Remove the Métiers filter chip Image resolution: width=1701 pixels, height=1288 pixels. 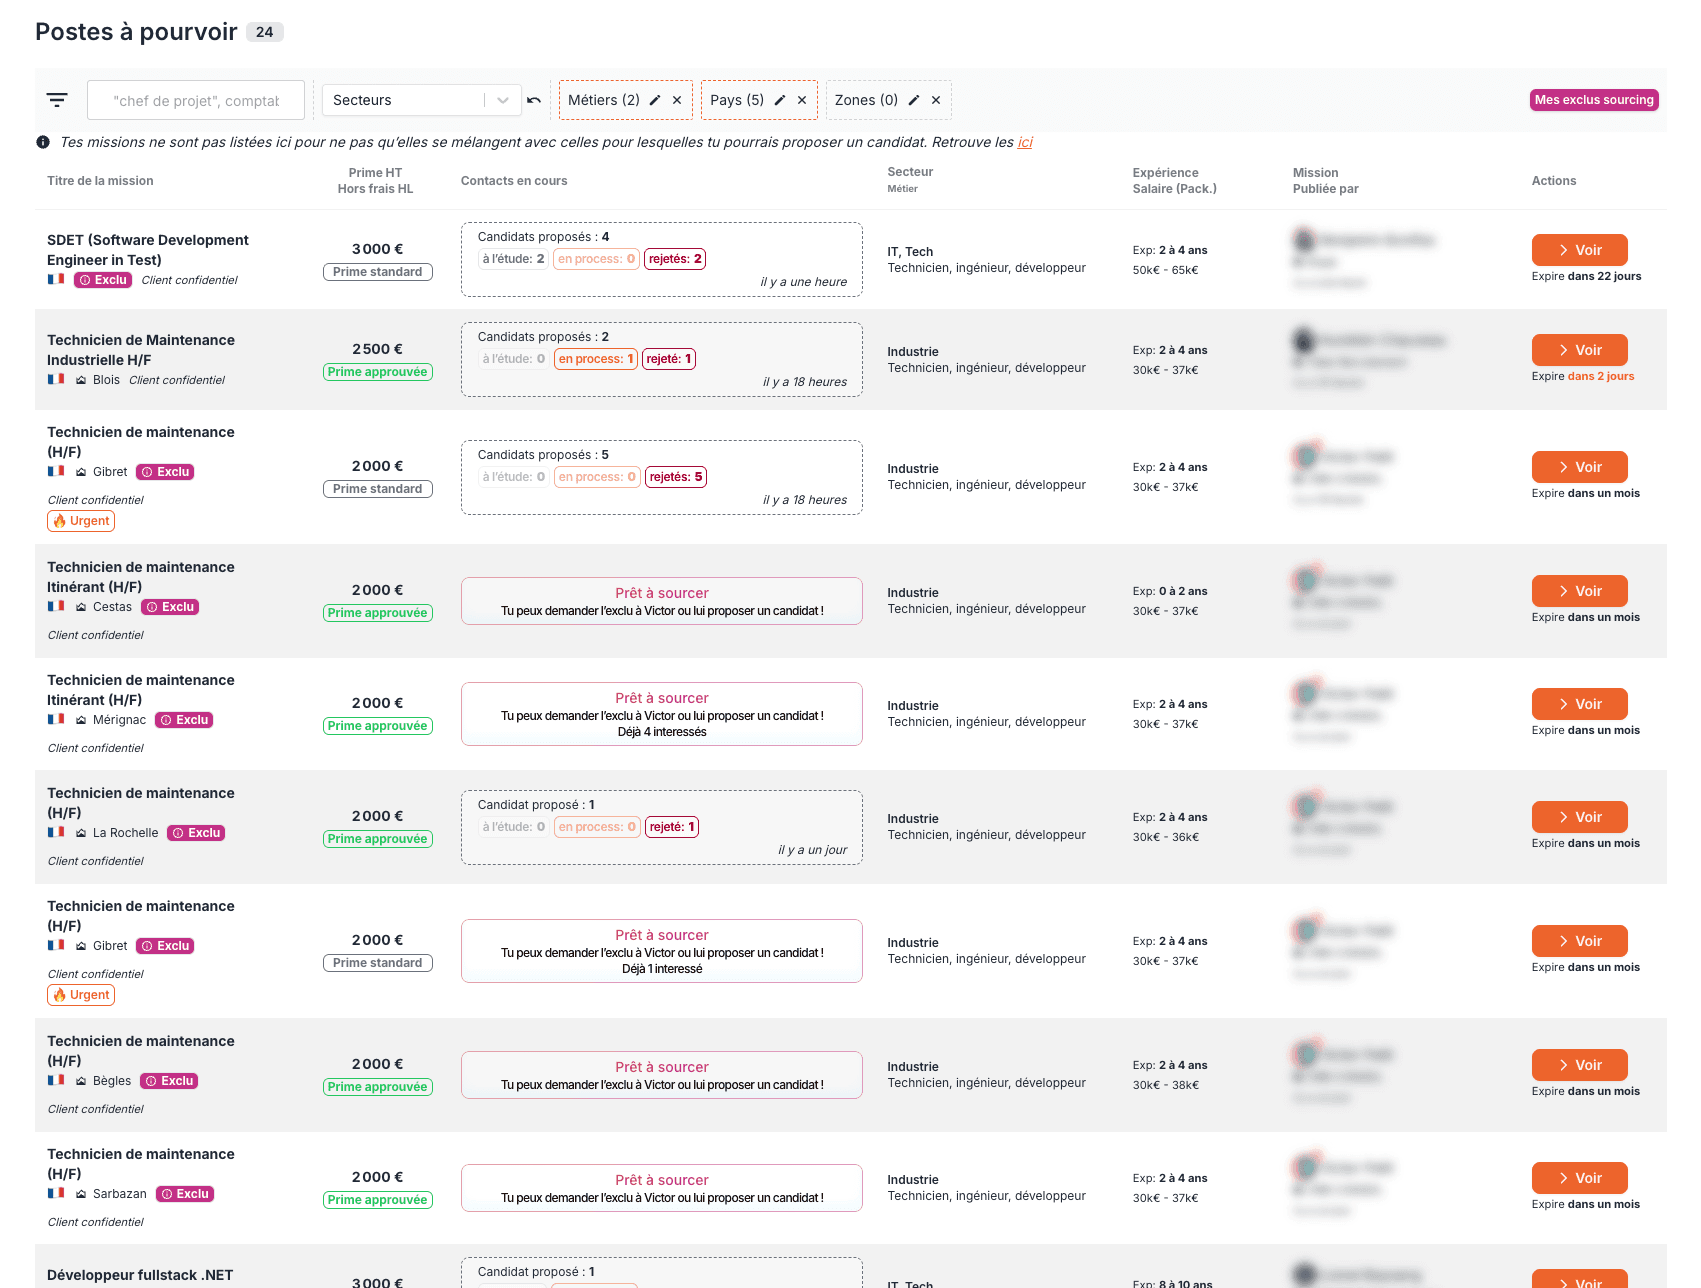pyautogui.click(x=677, y=99)
